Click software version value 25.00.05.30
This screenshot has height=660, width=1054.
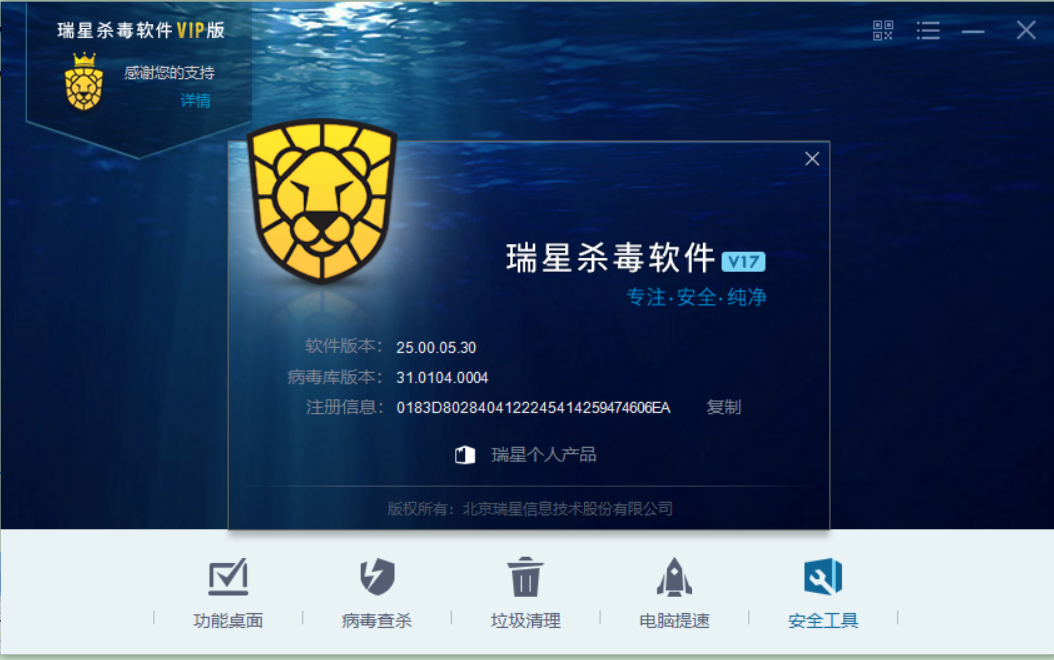[436, 347]
